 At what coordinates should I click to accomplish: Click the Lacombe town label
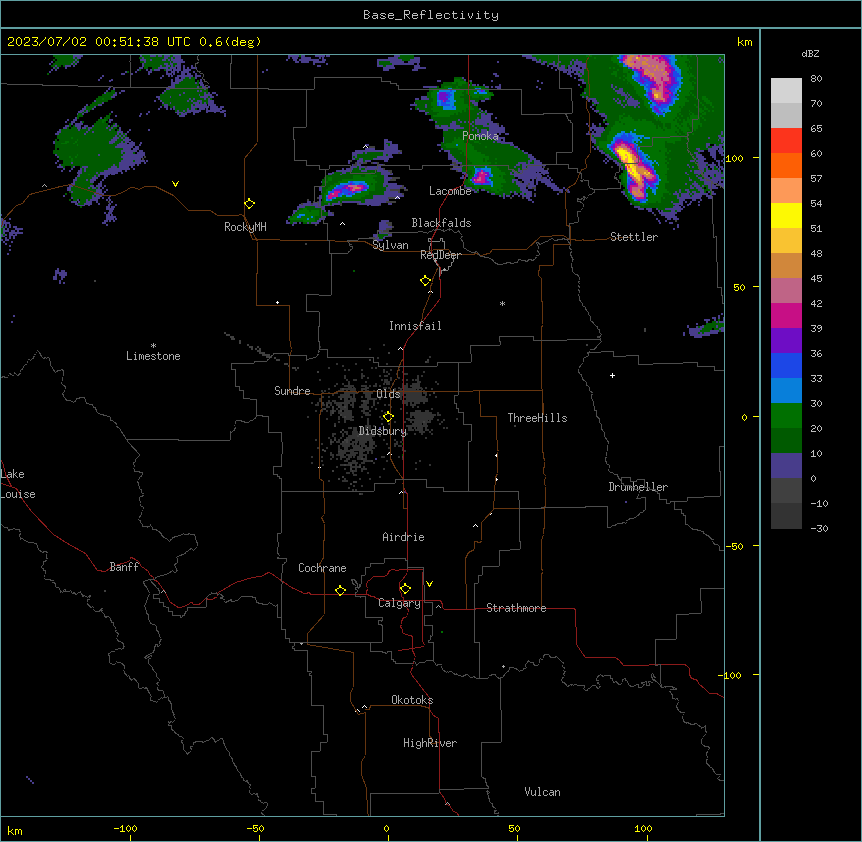coord(450,191)
